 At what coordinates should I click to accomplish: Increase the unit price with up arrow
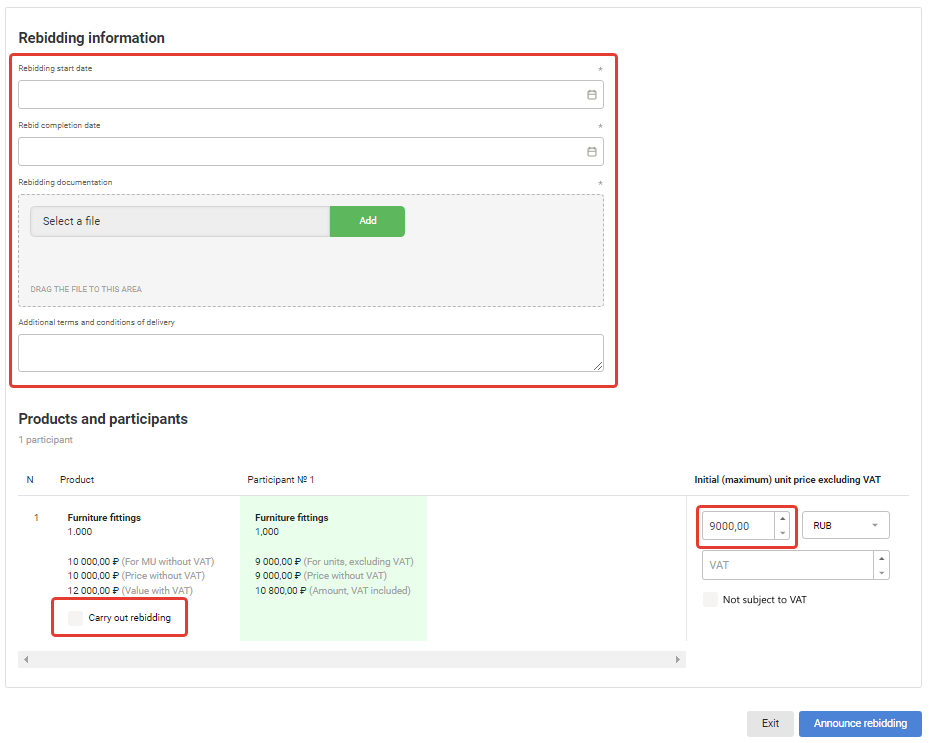pos(782,518)
